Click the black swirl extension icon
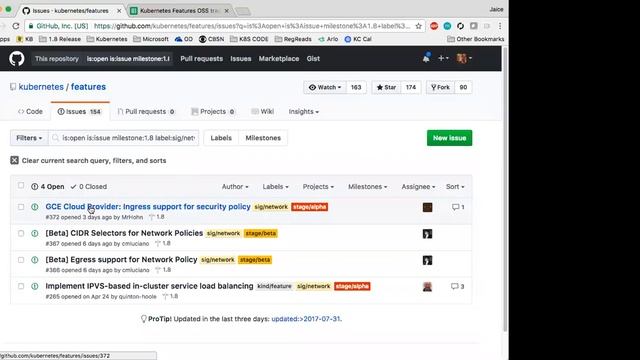Viewport: 640px width, 360px height. (460, 26)
